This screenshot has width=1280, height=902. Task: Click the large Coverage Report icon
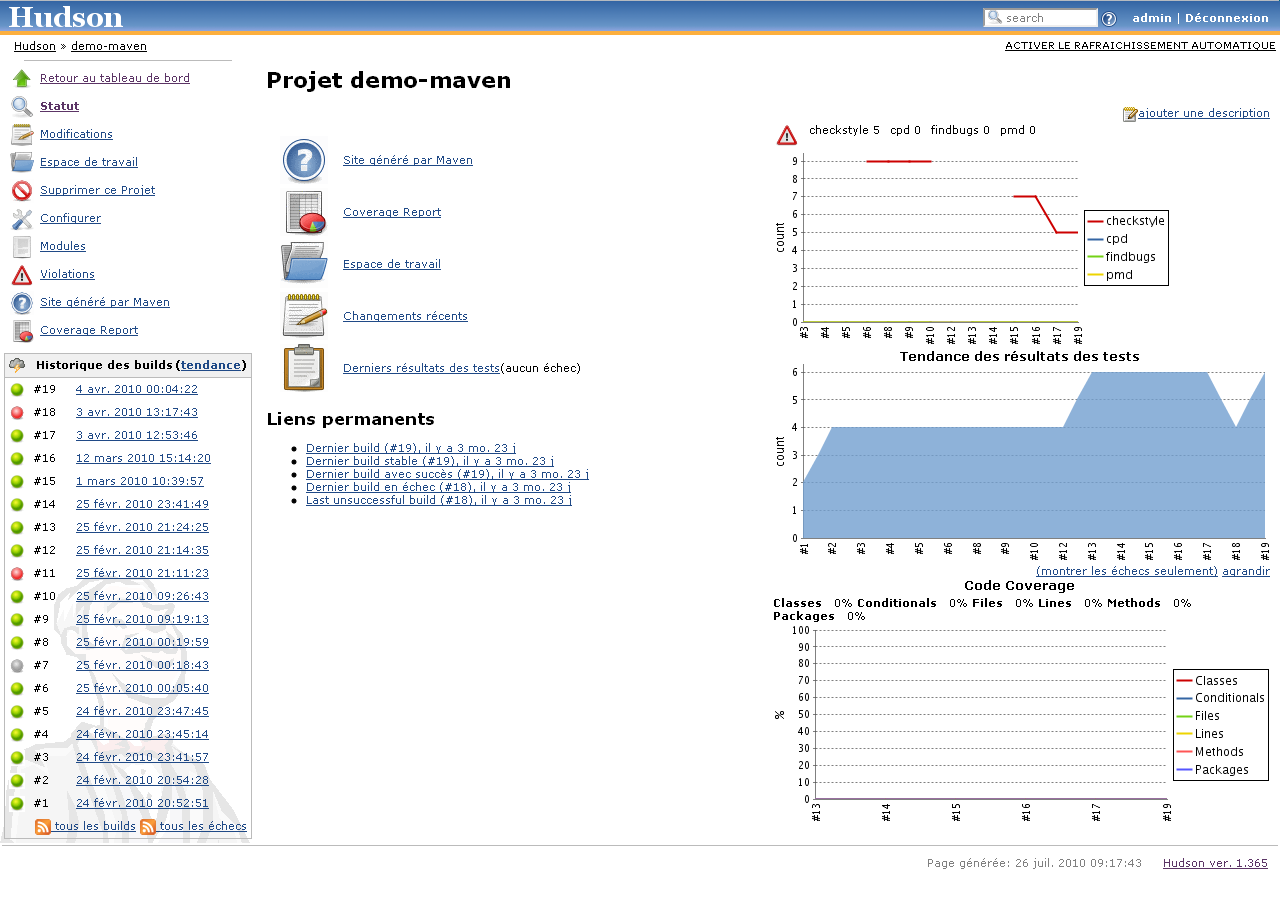304,213
